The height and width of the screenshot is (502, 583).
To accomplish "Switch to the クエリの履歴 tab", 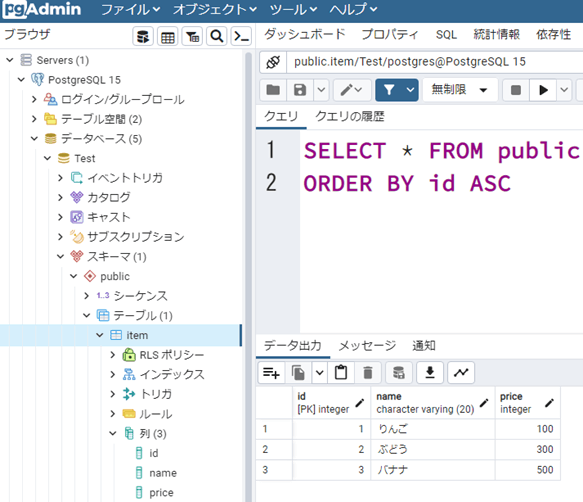I will coord(350,117).
